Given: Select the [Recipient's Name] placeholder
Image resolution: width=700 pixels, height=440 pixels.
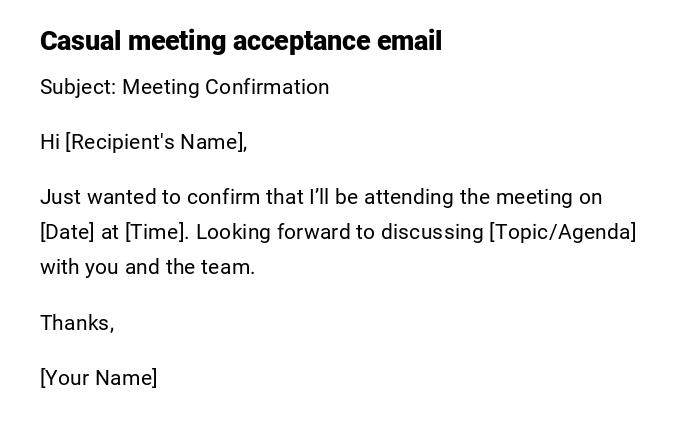Looking at the screenshot, I should (156, 142).
